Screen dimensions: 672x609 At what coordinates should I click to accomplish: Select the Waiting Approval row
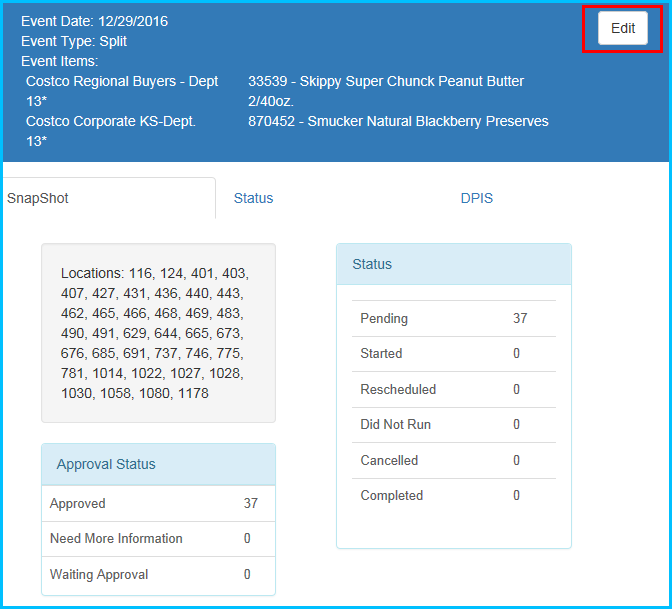(x=158, y=575)
